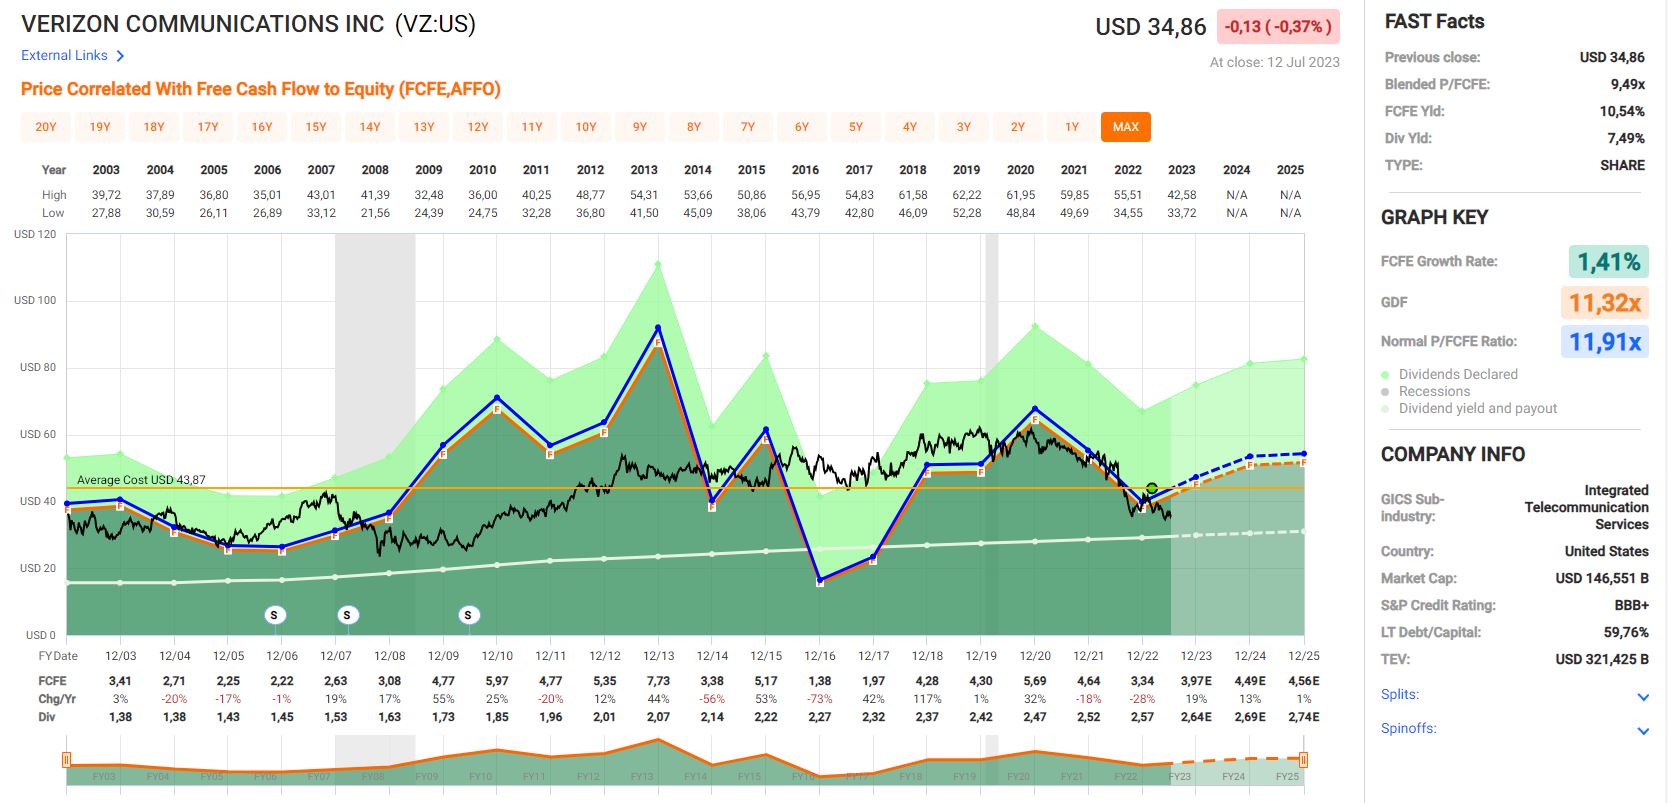Select the 19Y time range tab

pos(100,127)
